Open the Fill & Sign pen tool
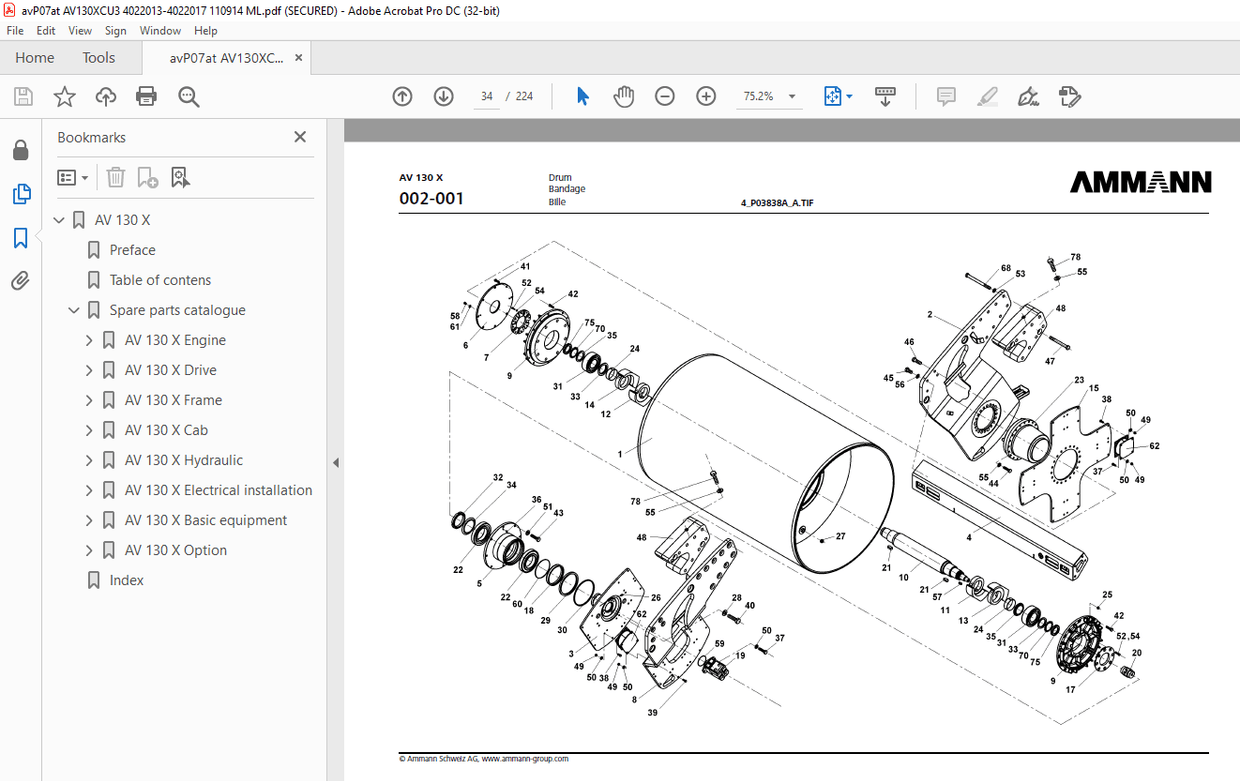The width and height of the screenshot is (1240, 781). 1028,96
